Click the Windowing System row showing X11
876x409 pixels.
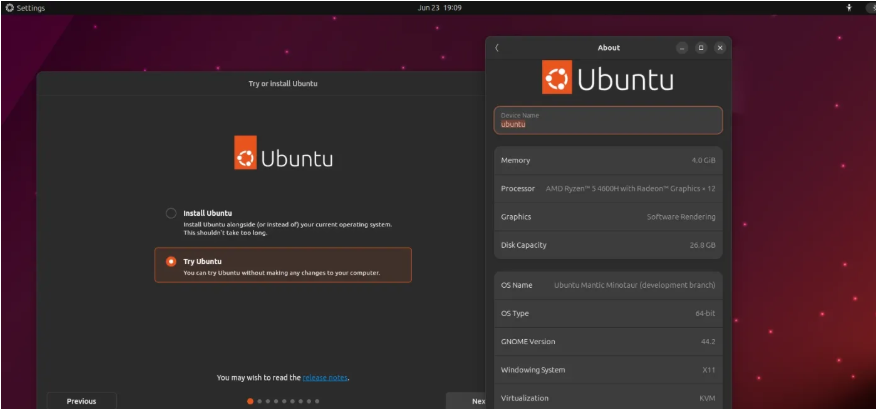point(608,370)
